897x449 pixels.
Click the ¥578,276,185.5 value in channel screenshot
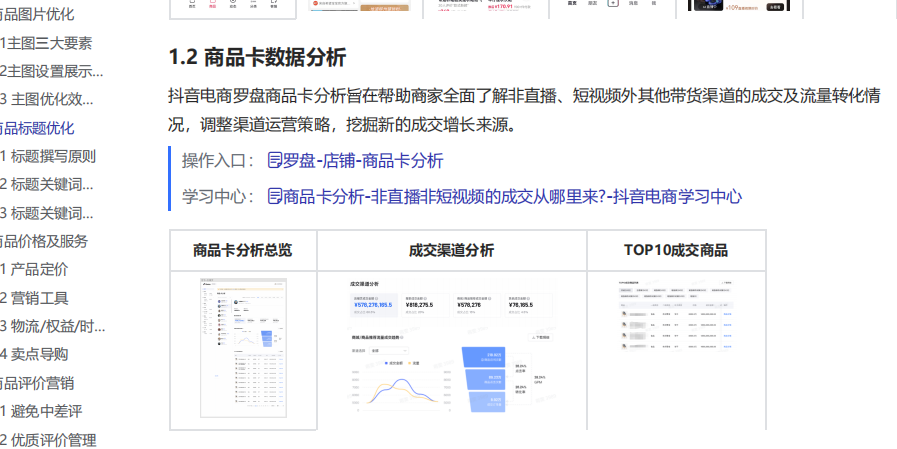[373, 305]
